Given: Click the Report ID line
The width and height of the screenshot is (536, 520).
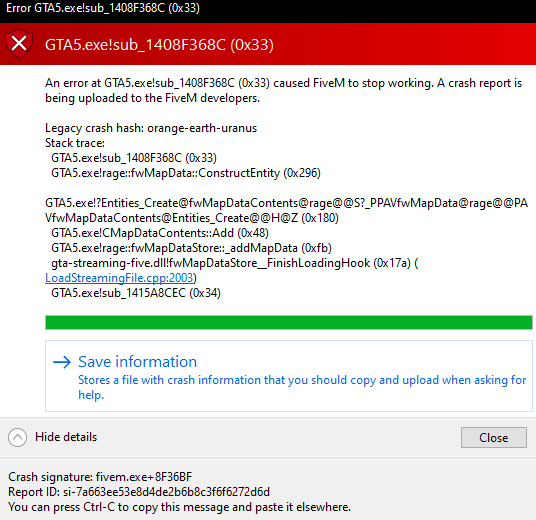Looking at the screenshot, I should click(x=139, y=492).
